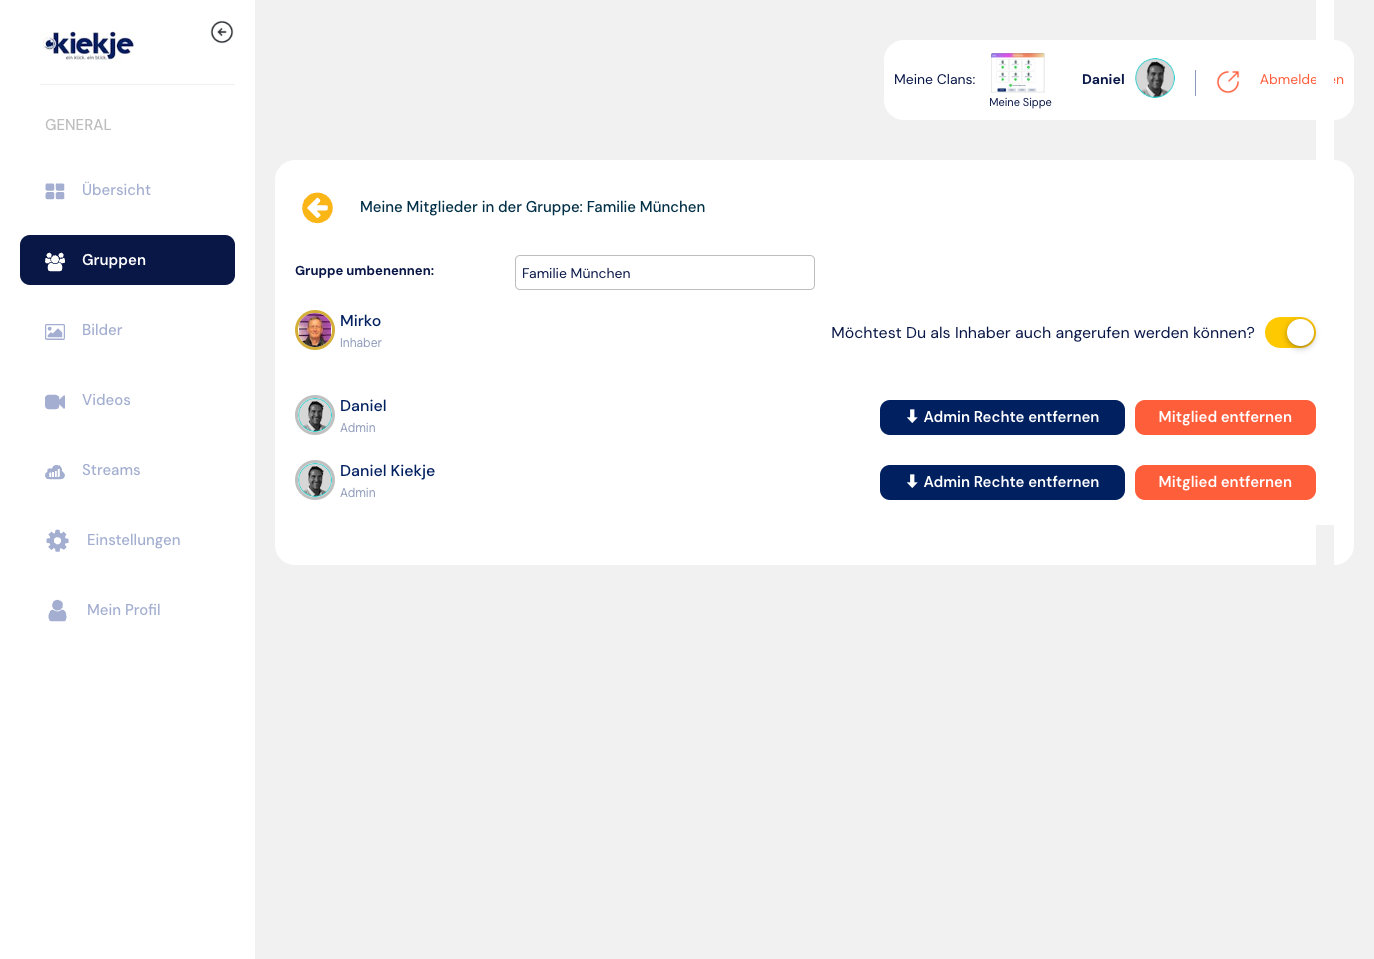Edit the Gruppe umbenennen text field

pos(665,273)
